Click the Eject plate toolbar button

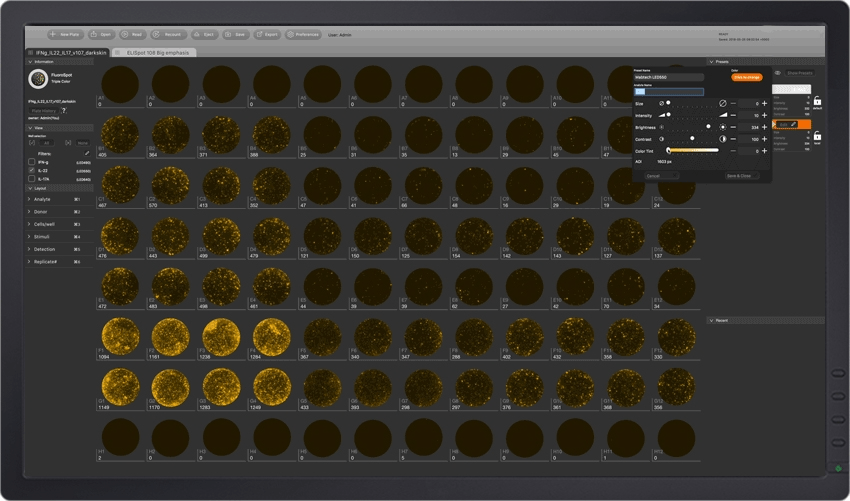point(204,34)
